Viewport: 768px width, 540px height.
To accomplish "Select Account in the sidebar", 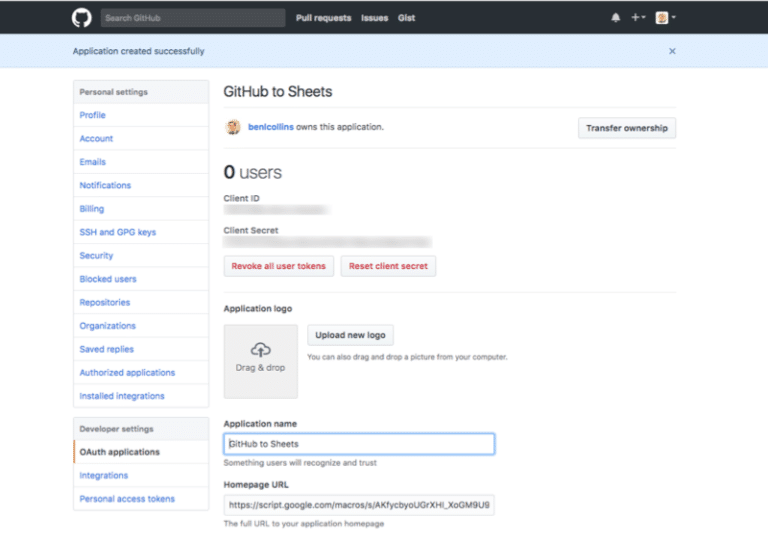I will point(141,139).
